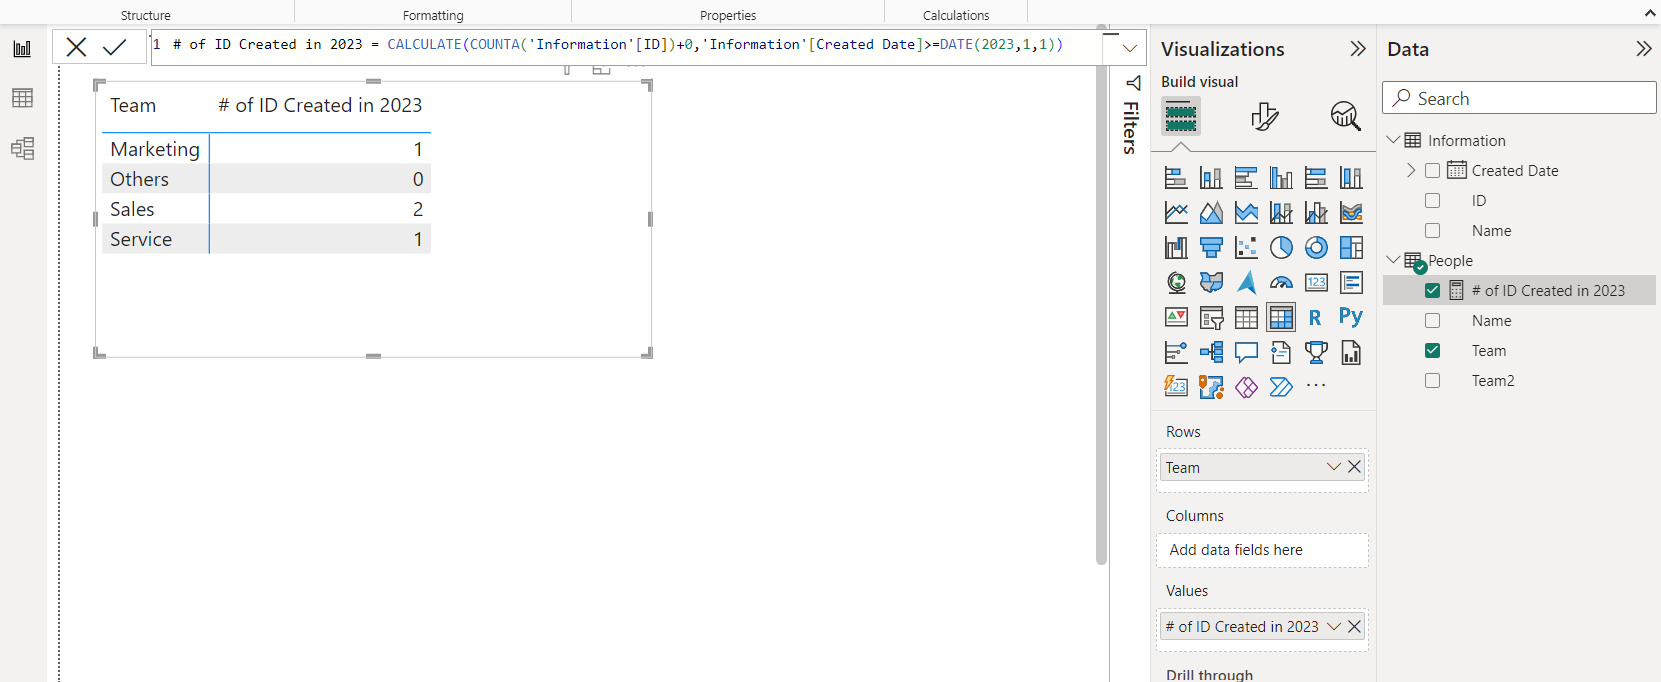Open Model view in left sidebar
The width and height of the screenshot is (1661, 682).
click(x=22, y=148)
